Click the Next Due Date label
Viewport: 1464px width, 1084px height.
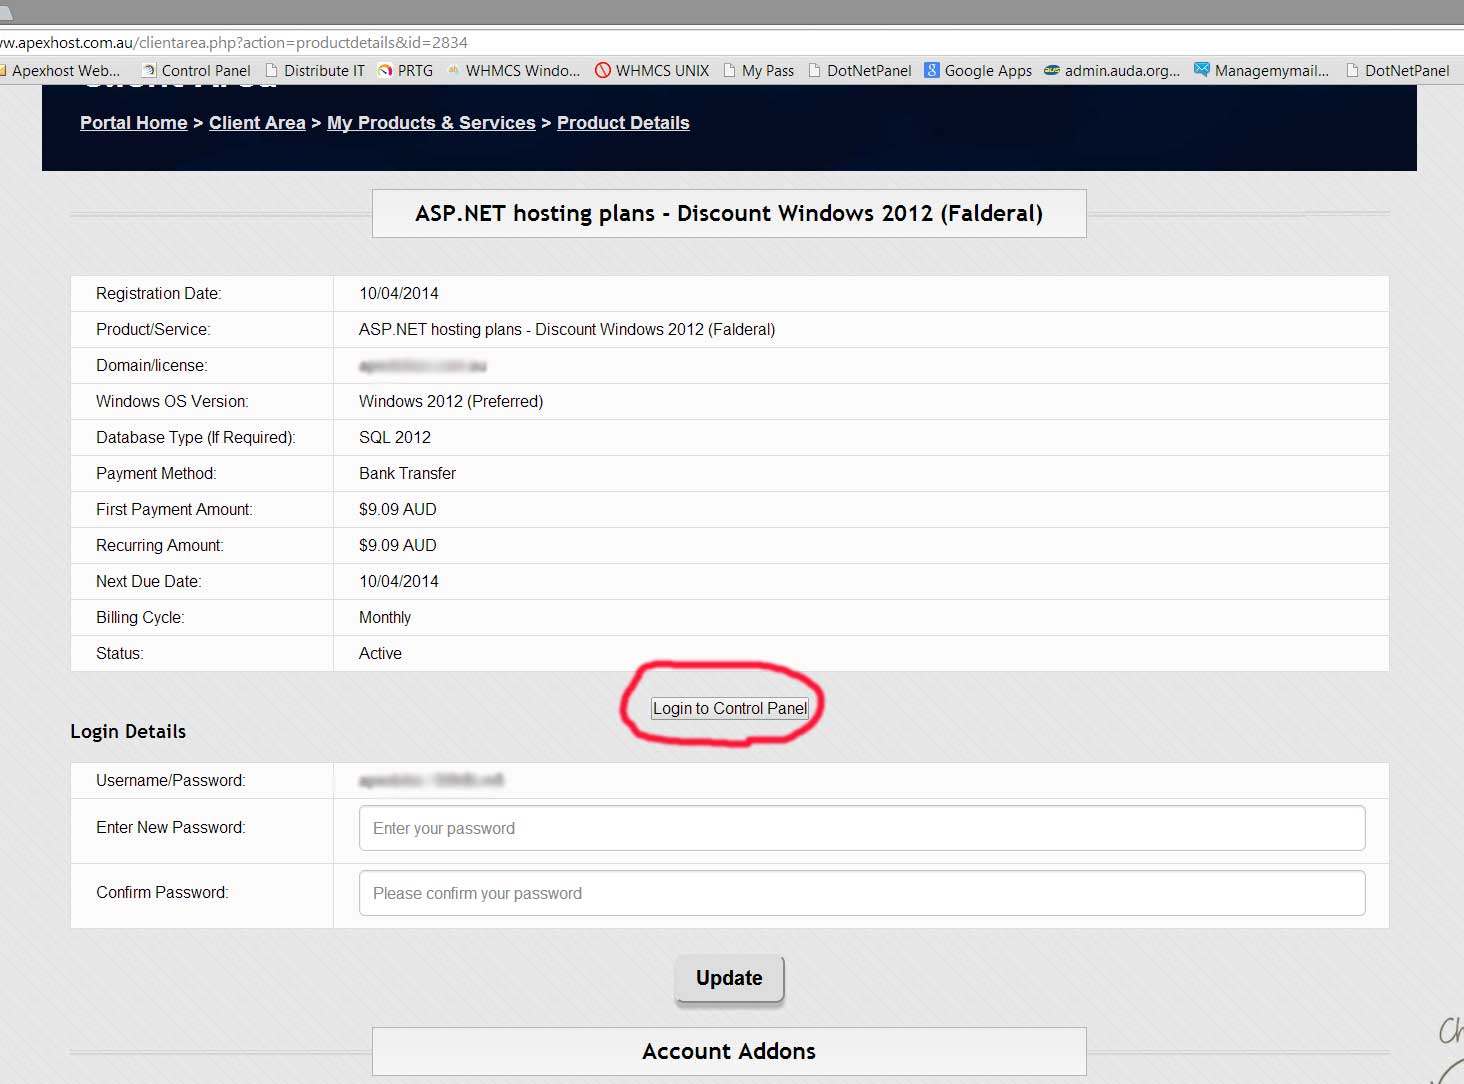149,582
